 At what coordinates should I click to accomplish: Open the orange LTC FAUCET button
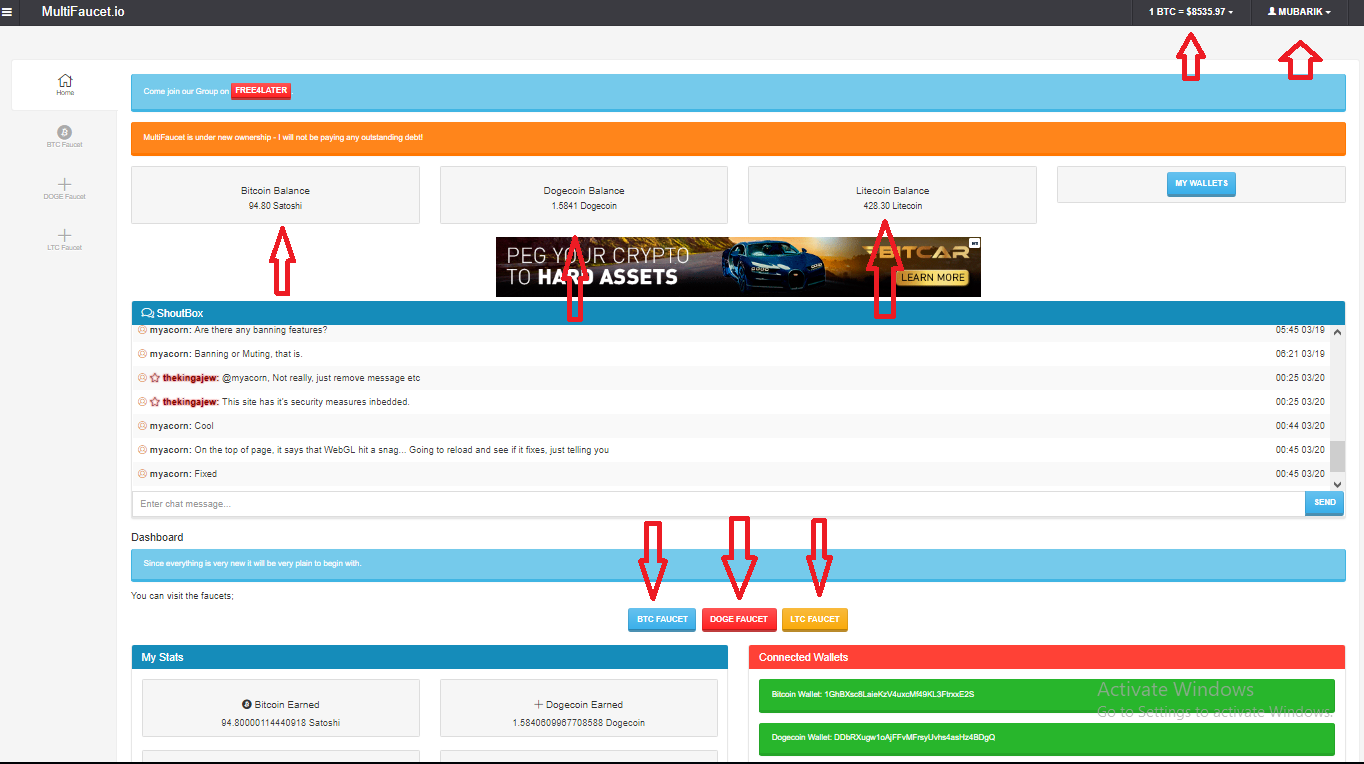(x=815, y=619)
